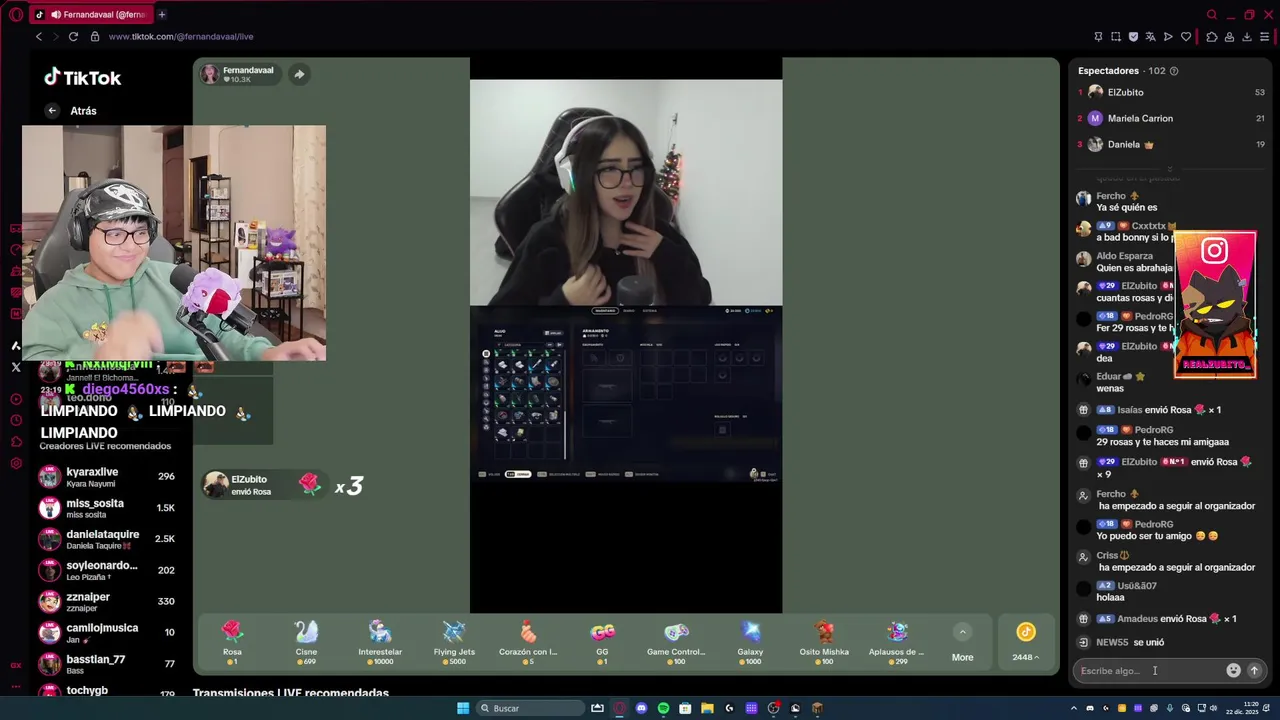The width and height of the screenshot is (1280, 720).
Task: Open Opera easy setup menu
Action: tap(1264, 37)
